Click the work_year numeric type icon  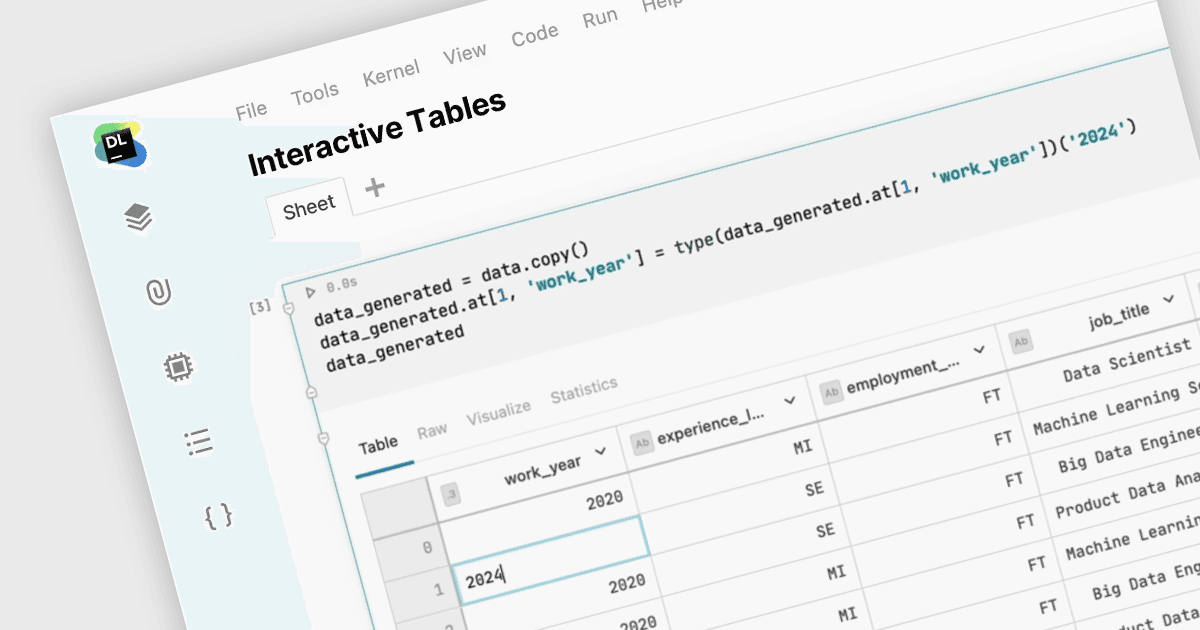pos(451,493)
